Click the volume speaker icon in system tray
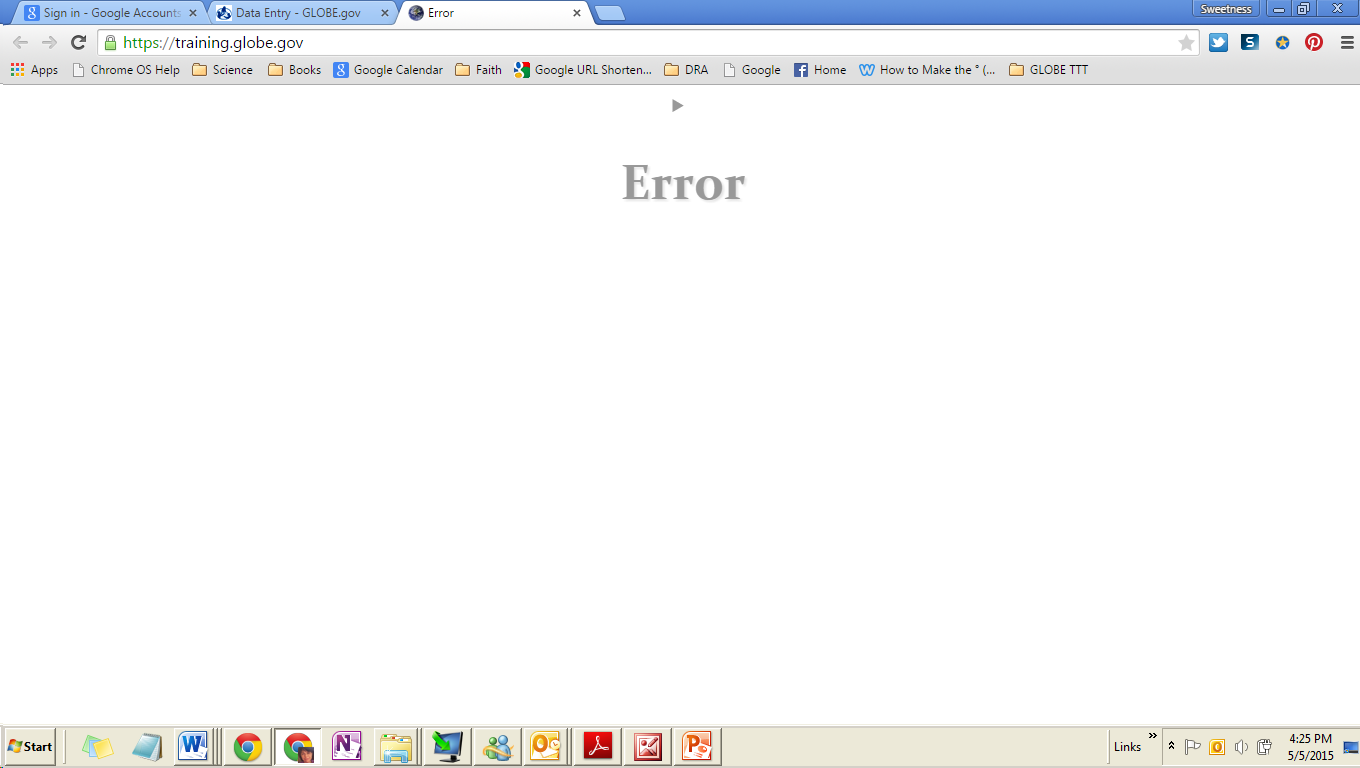The image size is (1360, 768). pyautogui.click(x=1241, y=747)
